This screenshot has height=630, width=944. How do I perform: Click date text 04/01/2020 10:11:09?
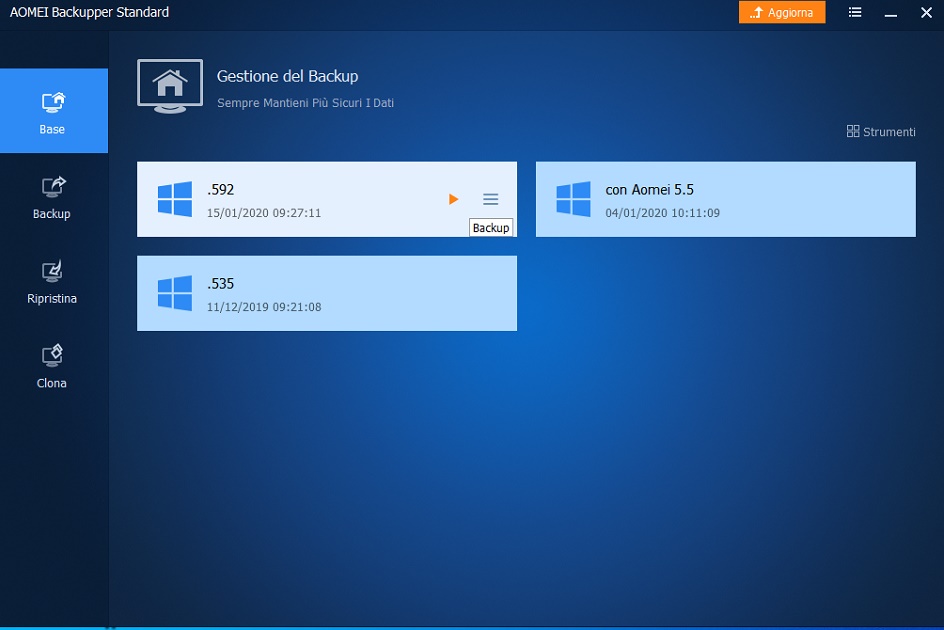[x=662, y=213]
